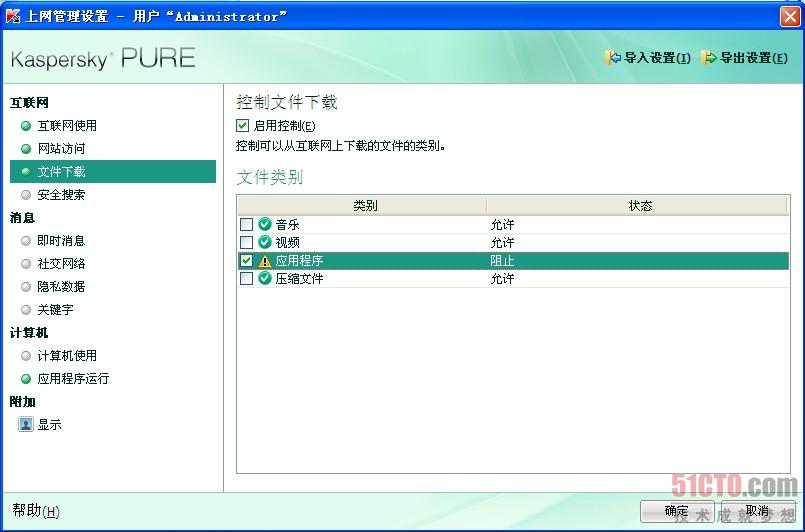Click 阻止 status in 应用程序 row
The image size is (805, 532).
click(x=502, y=261)
